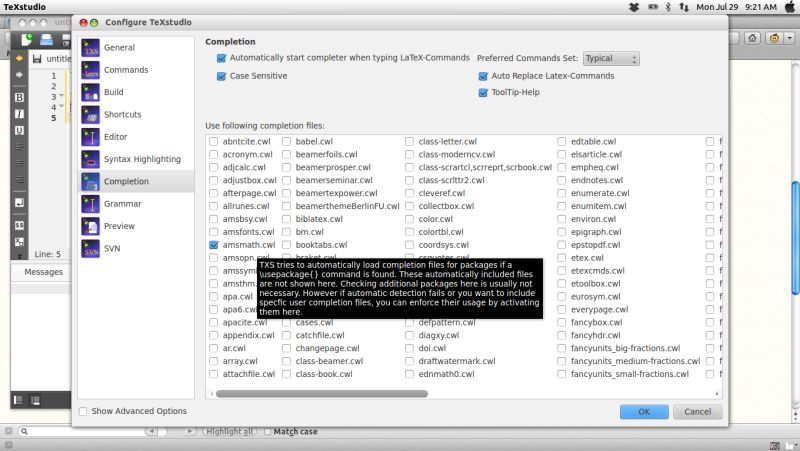Check the fancyhdr.cwl completion file
Screen dimensions: 800x451
(562, 335)
